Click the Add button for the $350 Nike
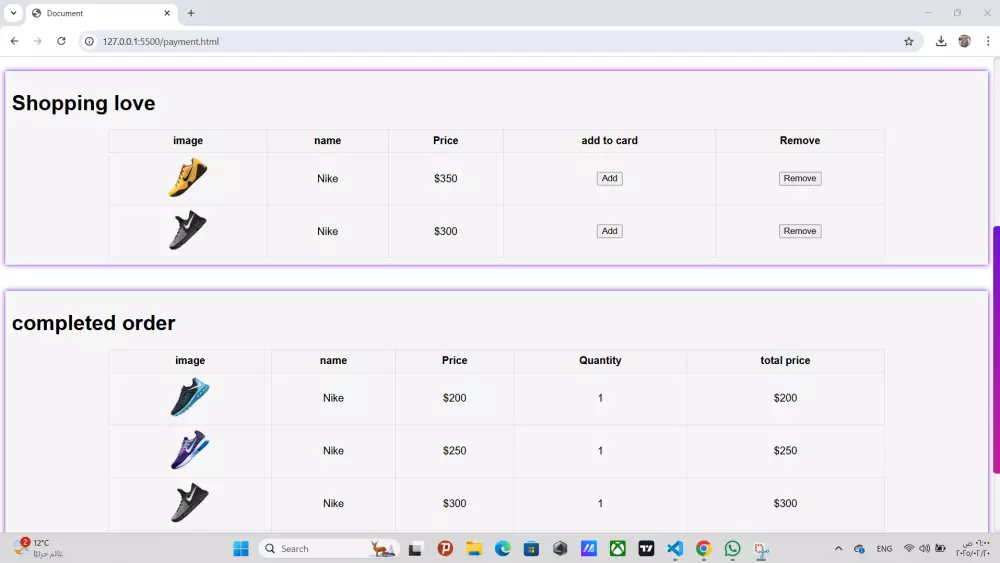This screenshot has width=1000, height=563. 609,179
